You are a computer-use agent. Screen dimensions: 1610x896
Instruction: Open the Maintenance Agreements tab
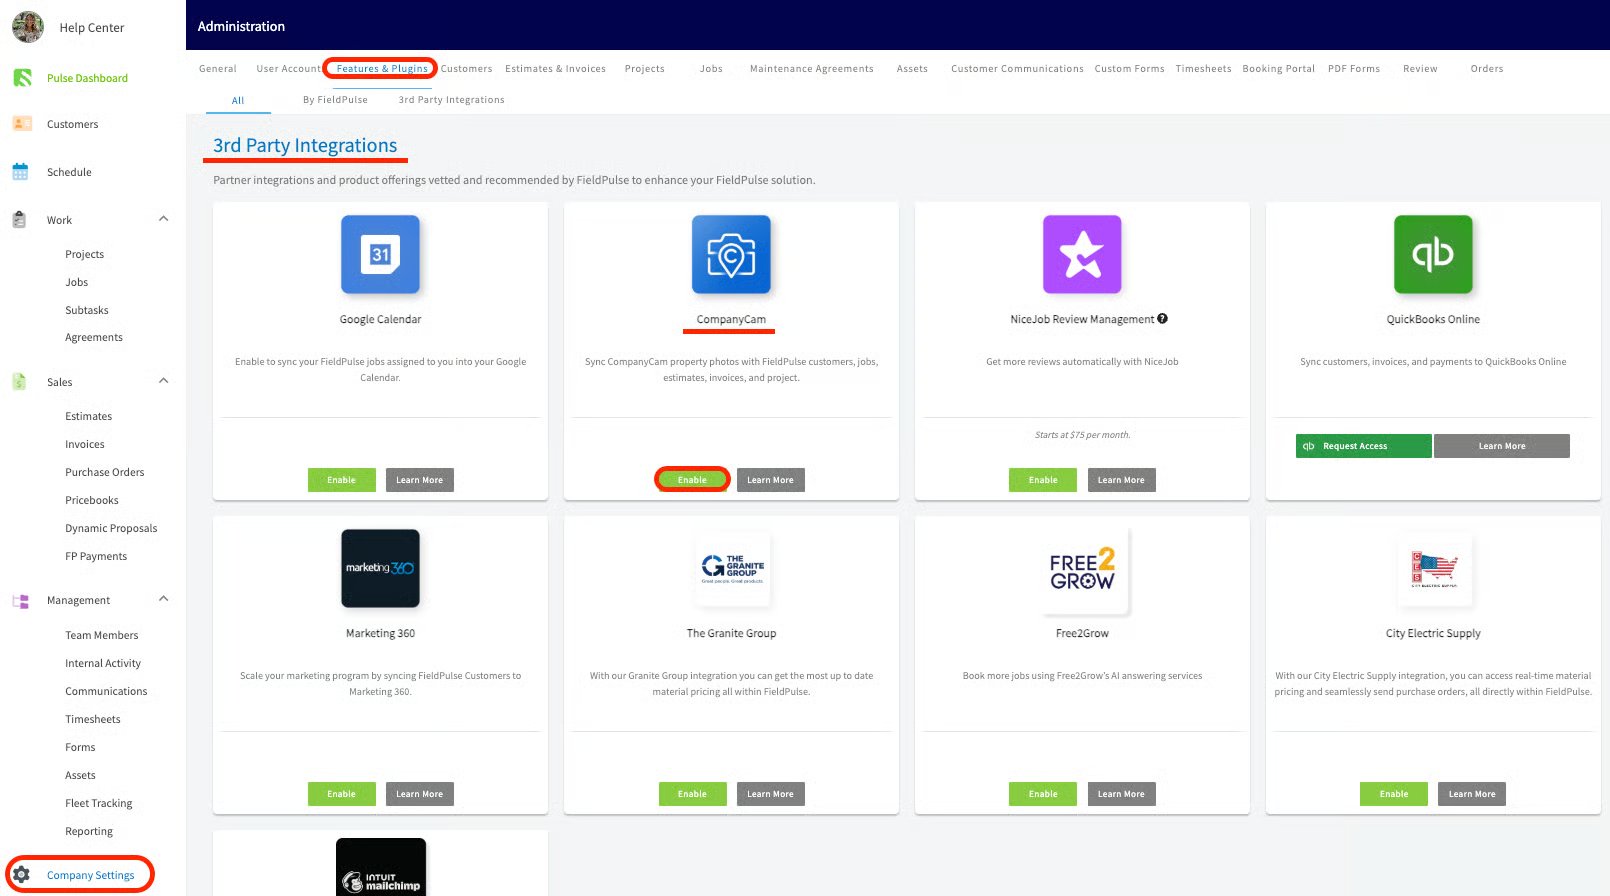click(x=811, y=68)
